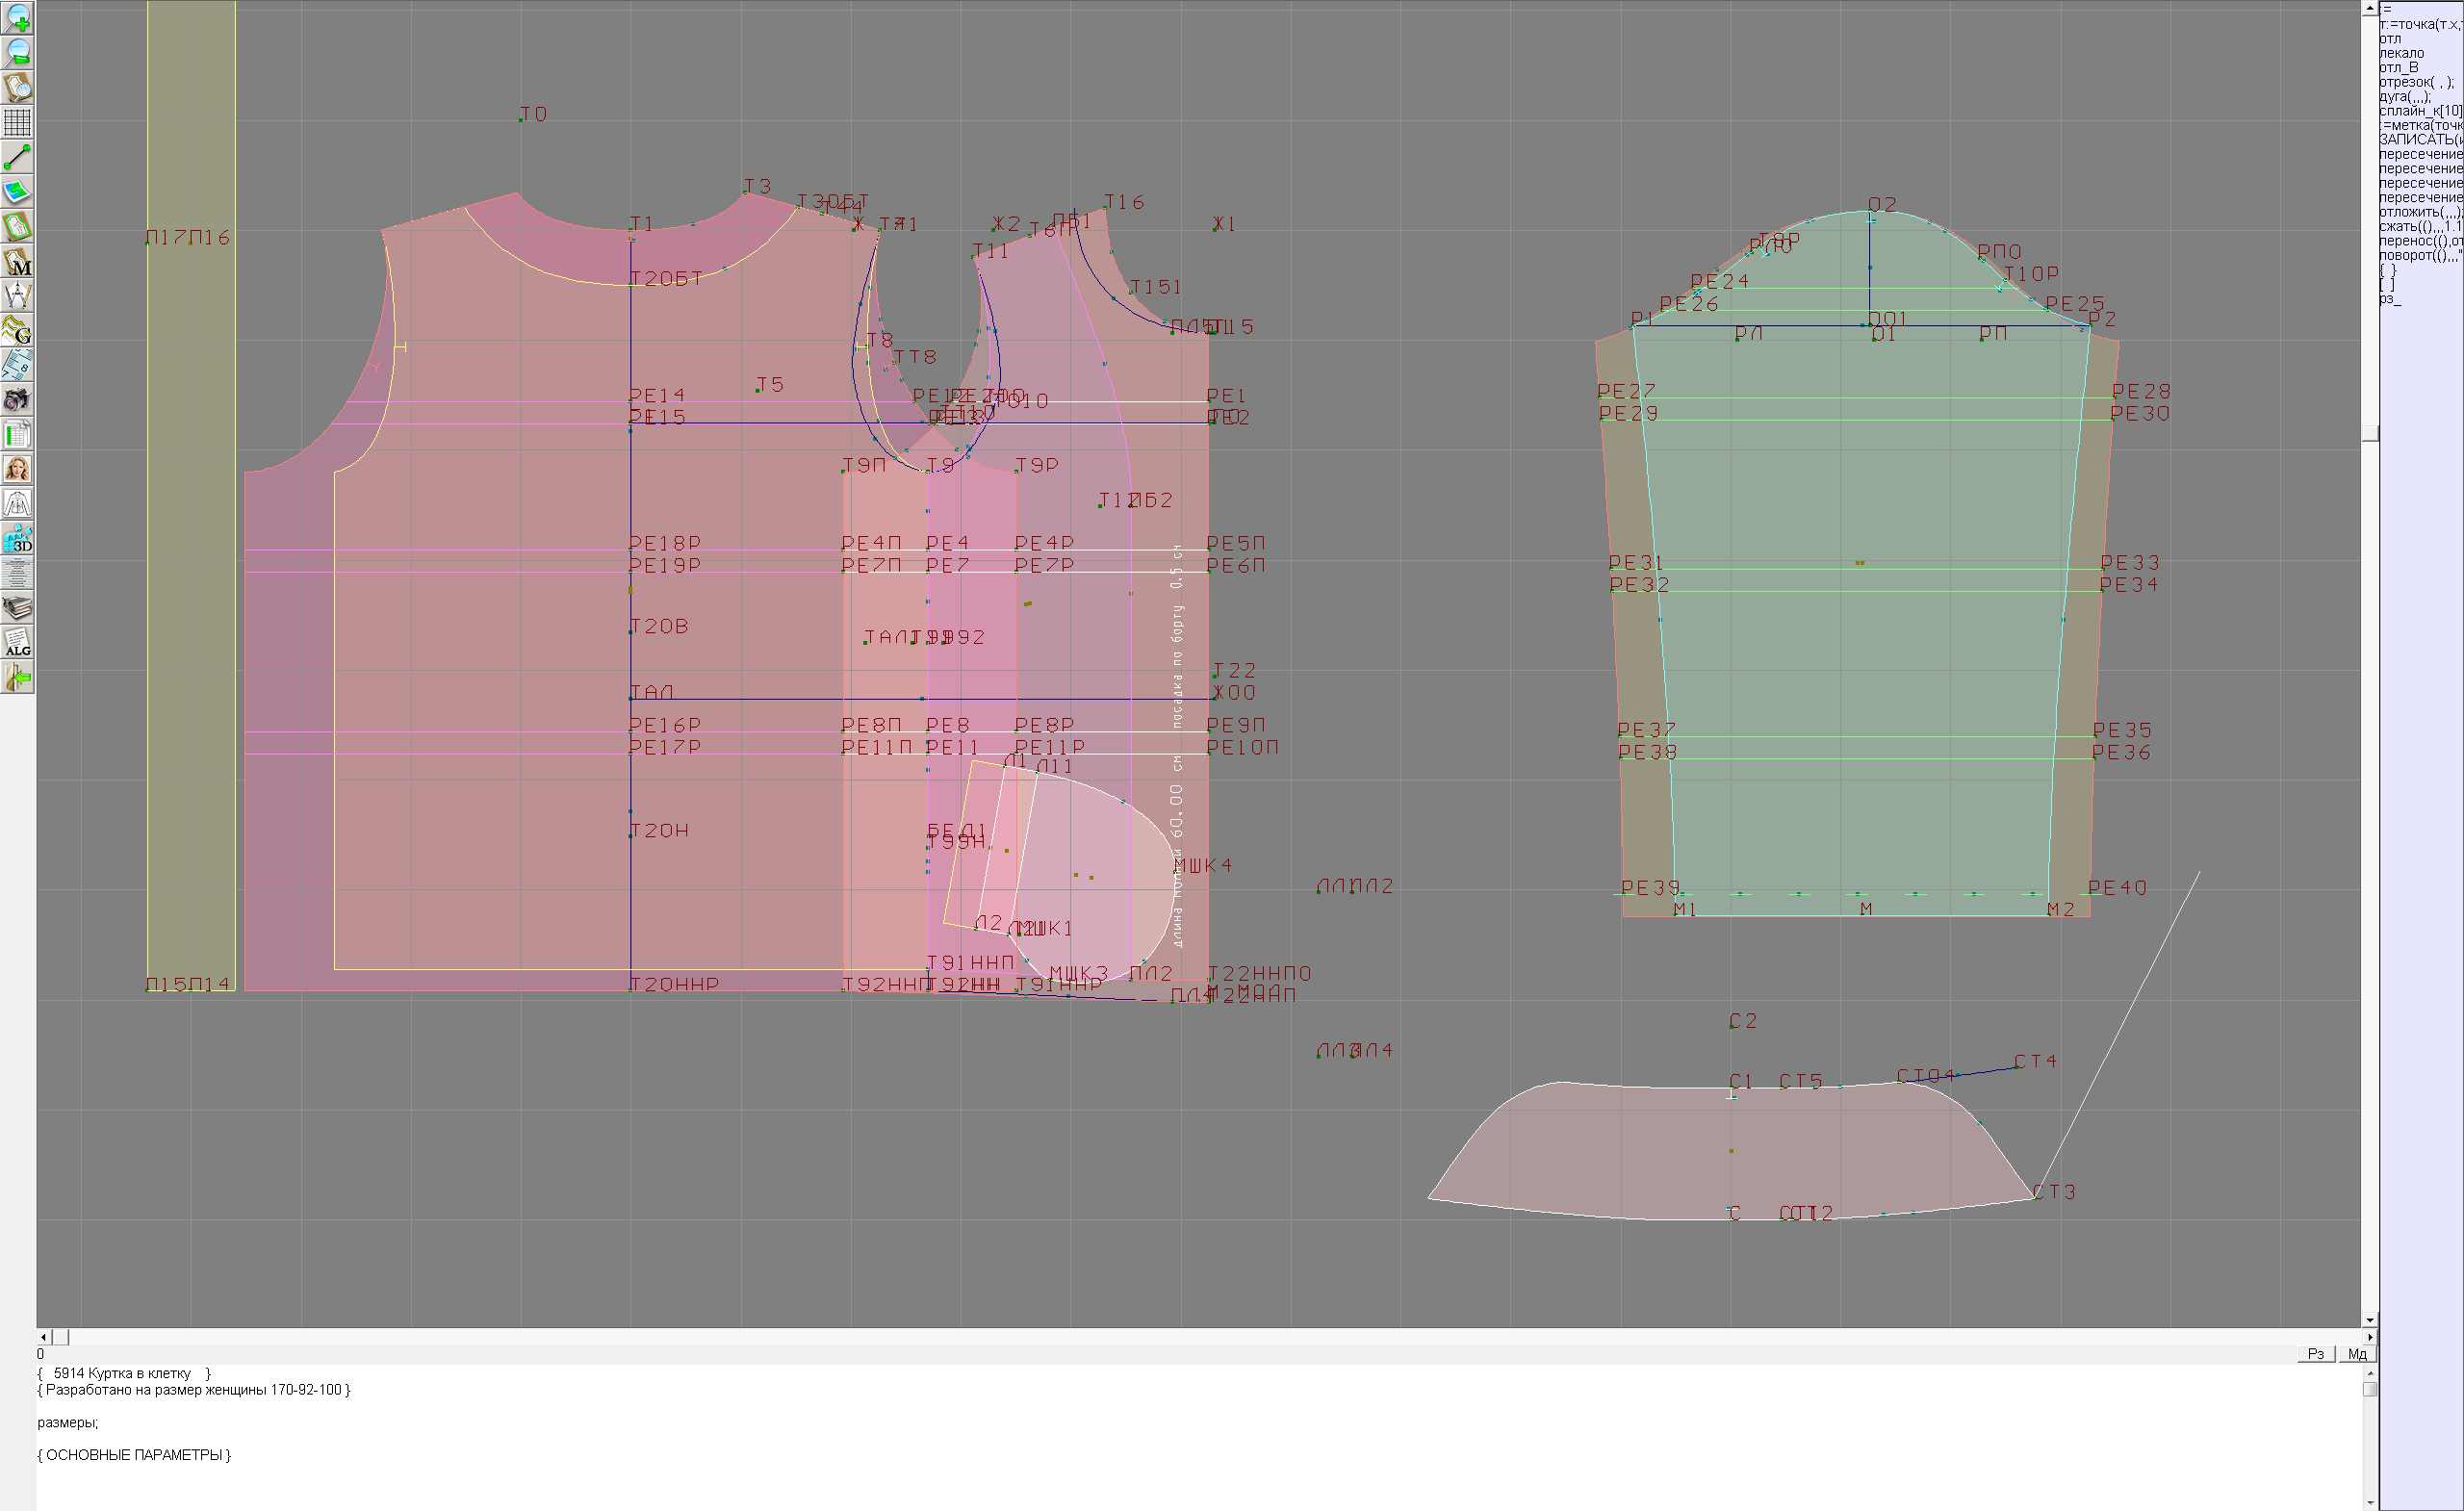Screen dimensions: 2464x1511
Task: Open the compass measurement tool
Action: [x=17, y=296]
